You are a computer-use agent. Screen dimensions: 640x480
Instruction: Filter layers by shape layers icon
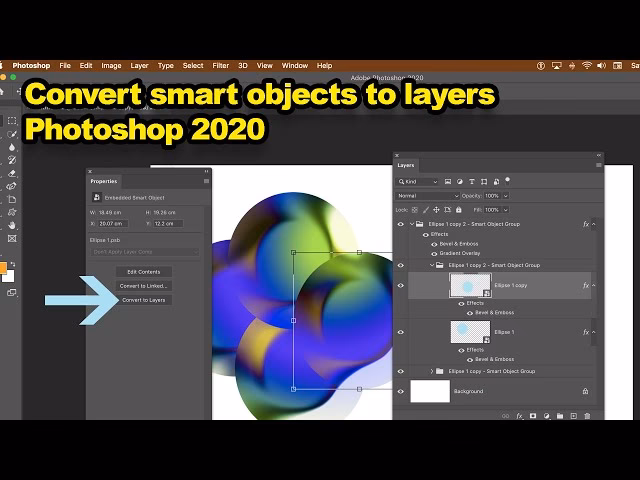(x=484, y=182)
